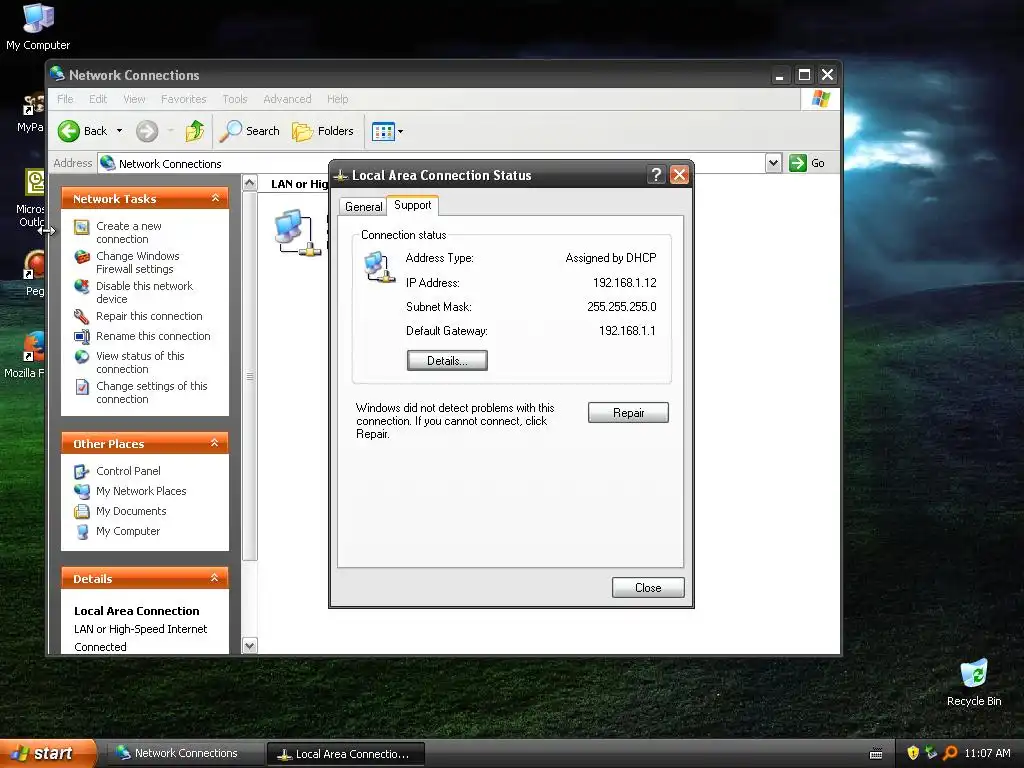The width and height of the screenshot is (1024, 768).
Task: Click the My Documents folder icon
Action: pyautogui.click(x=82, y=511)
